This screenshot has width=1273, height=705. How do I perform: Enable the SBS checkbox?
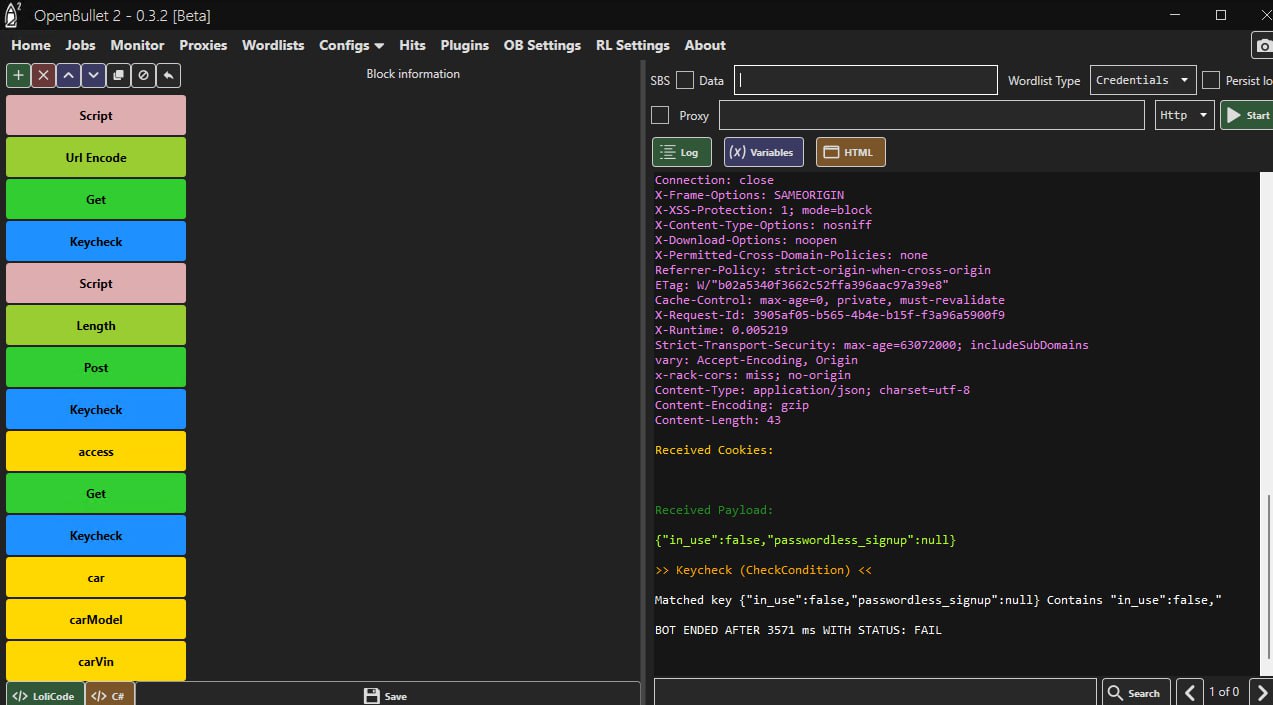(x=685, y=80)
